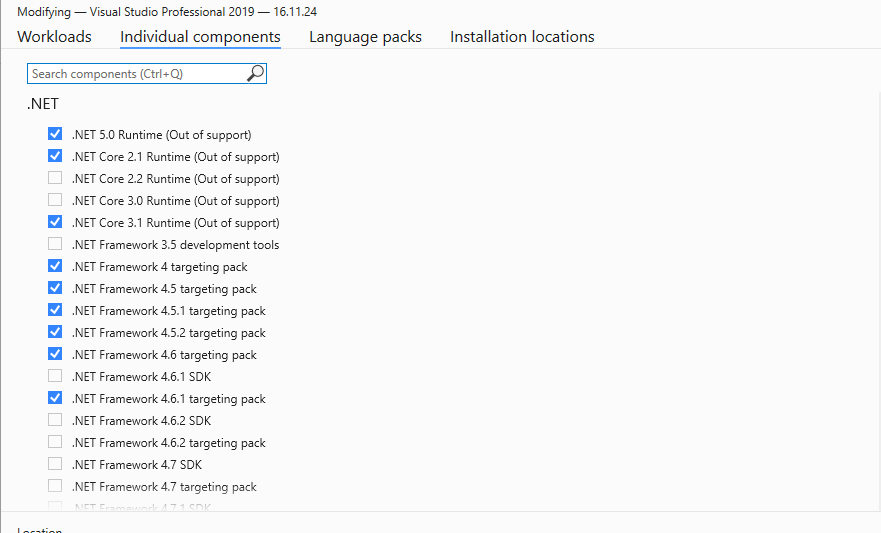Go to Installation locations tab
This screenshot has height=533, width=881.
(x=522, y=37)
